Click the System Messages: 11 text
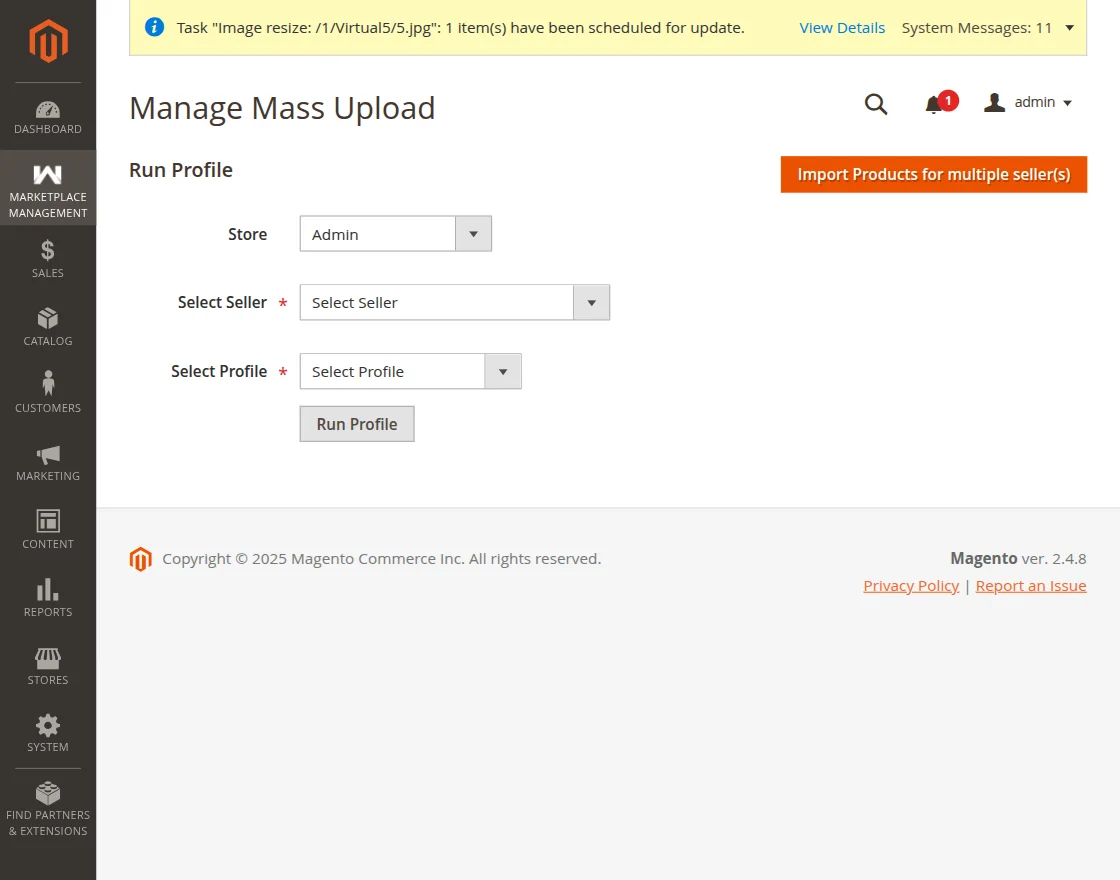The height and width of the screenshot is (880, 1120). coord(976,28)
